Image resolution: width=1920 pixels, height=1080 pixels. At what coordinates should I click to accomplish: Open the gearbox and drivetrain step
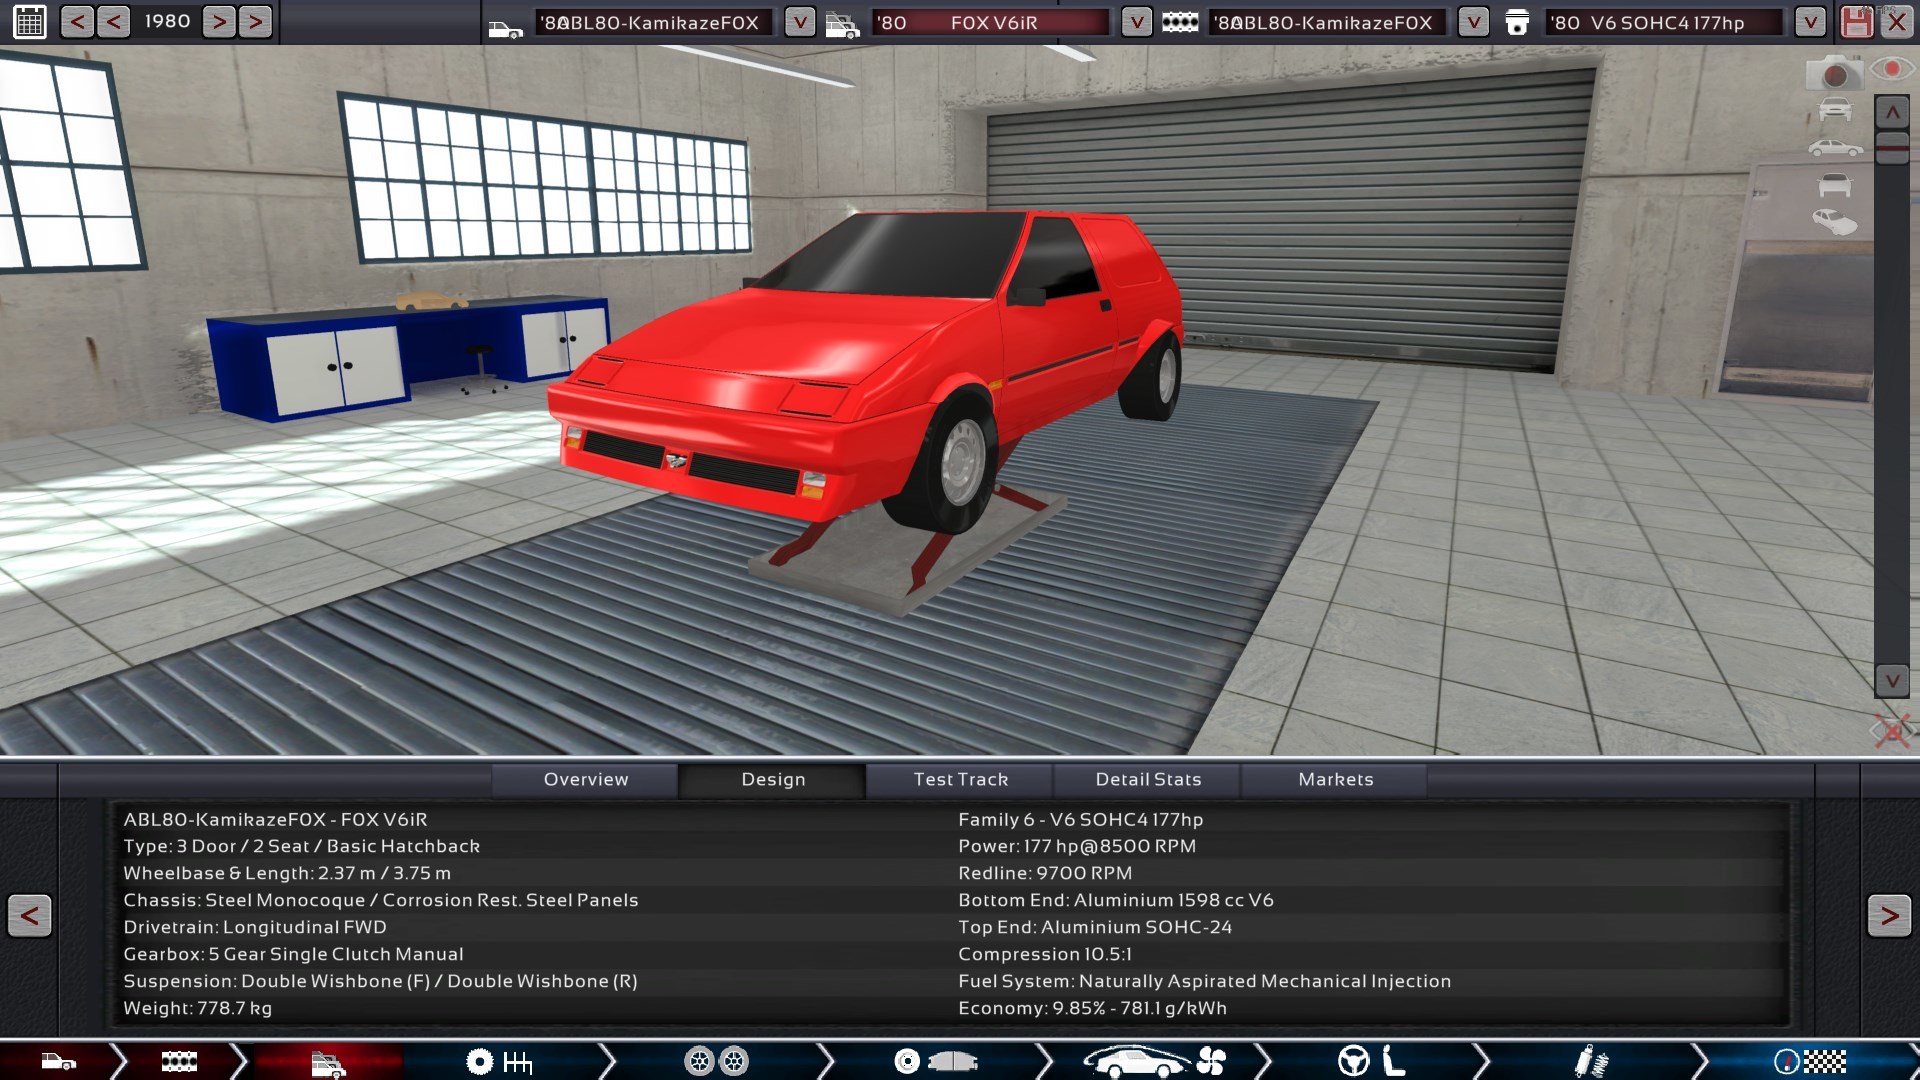[x=499, y=1061]
